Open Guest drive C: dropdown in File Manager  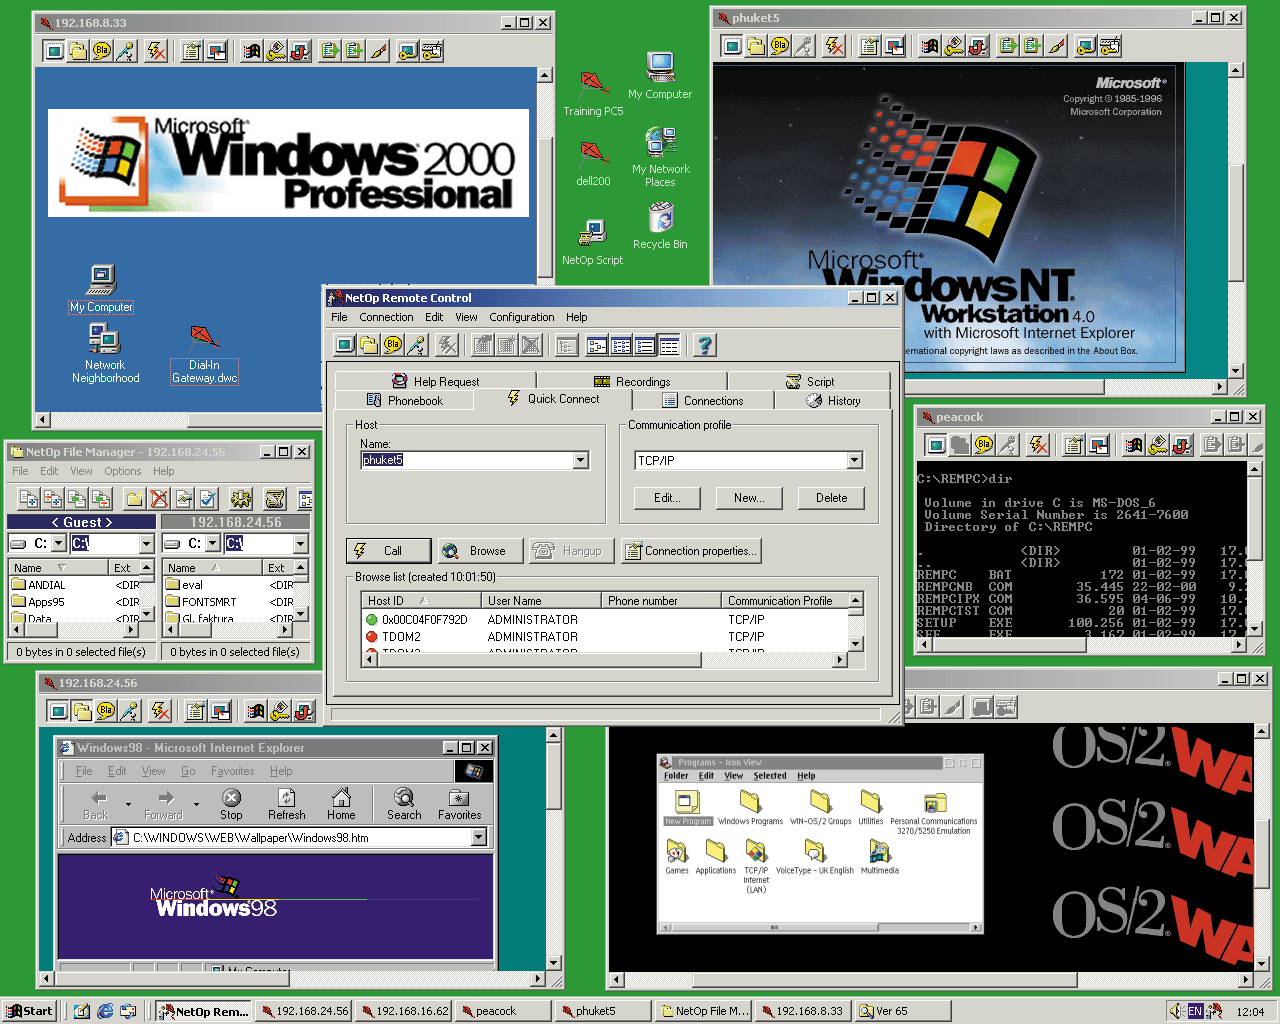click(x=59, y=543)
